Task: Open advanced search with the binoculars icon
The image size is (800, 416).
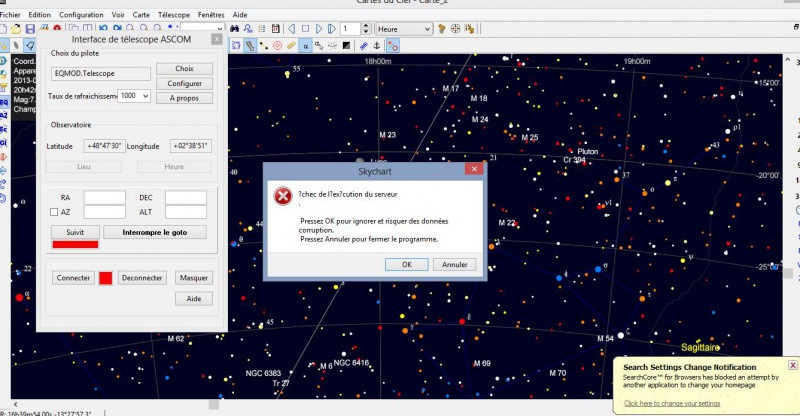Action: [x=234, y=29]
